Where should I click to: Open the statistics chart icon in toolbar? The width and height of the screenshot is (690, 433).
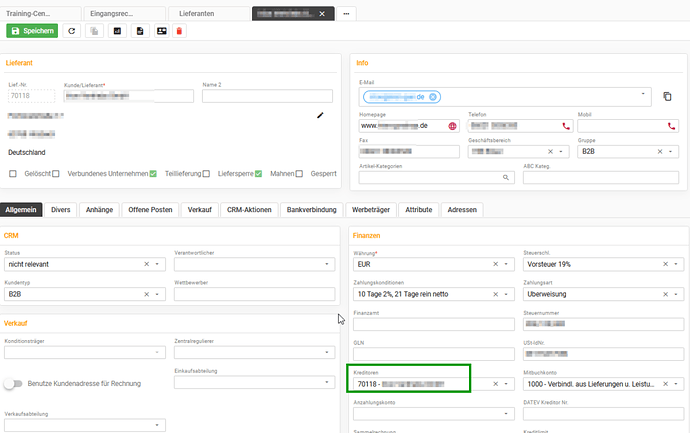[117, 31]
